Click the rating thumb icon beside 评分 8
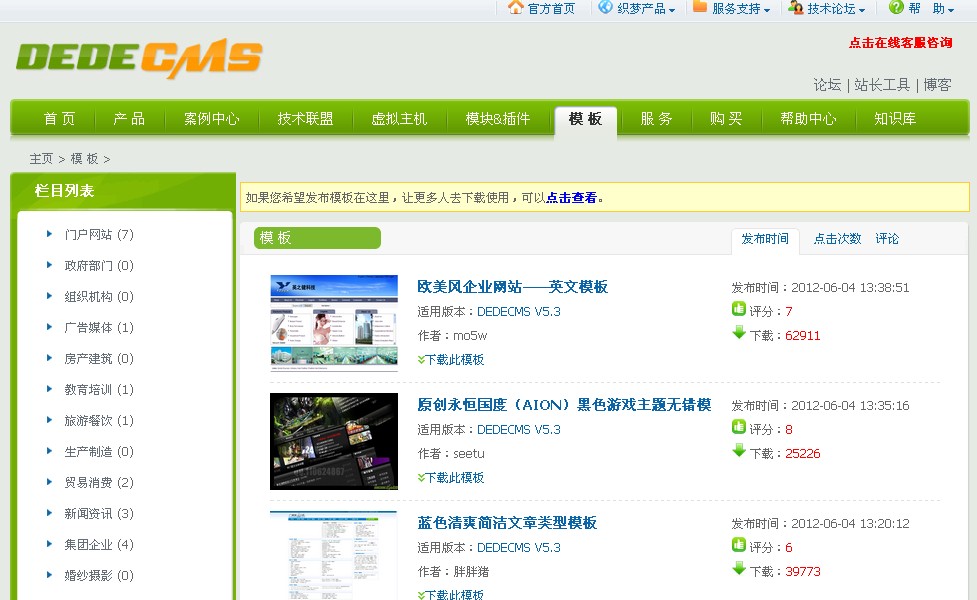Viewport: 977px width, 600px height. coord(738,427)
